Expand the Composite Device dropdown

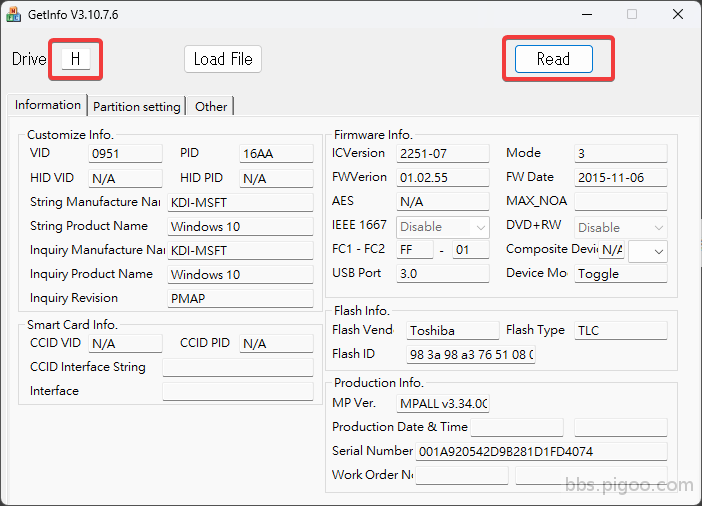pos(647,250)
